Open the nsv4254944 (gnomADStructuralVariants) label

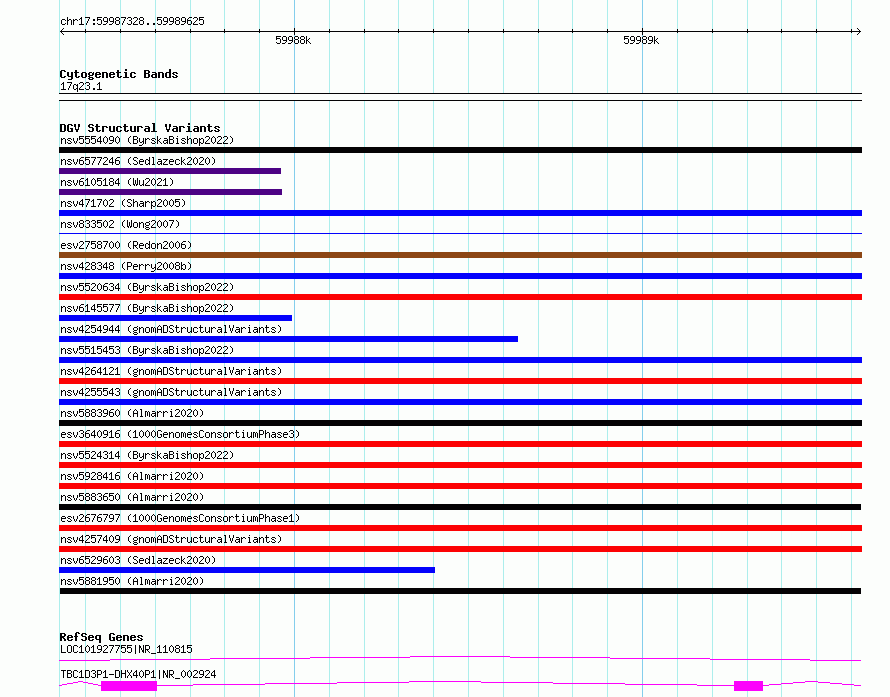(x=171, y=329)
